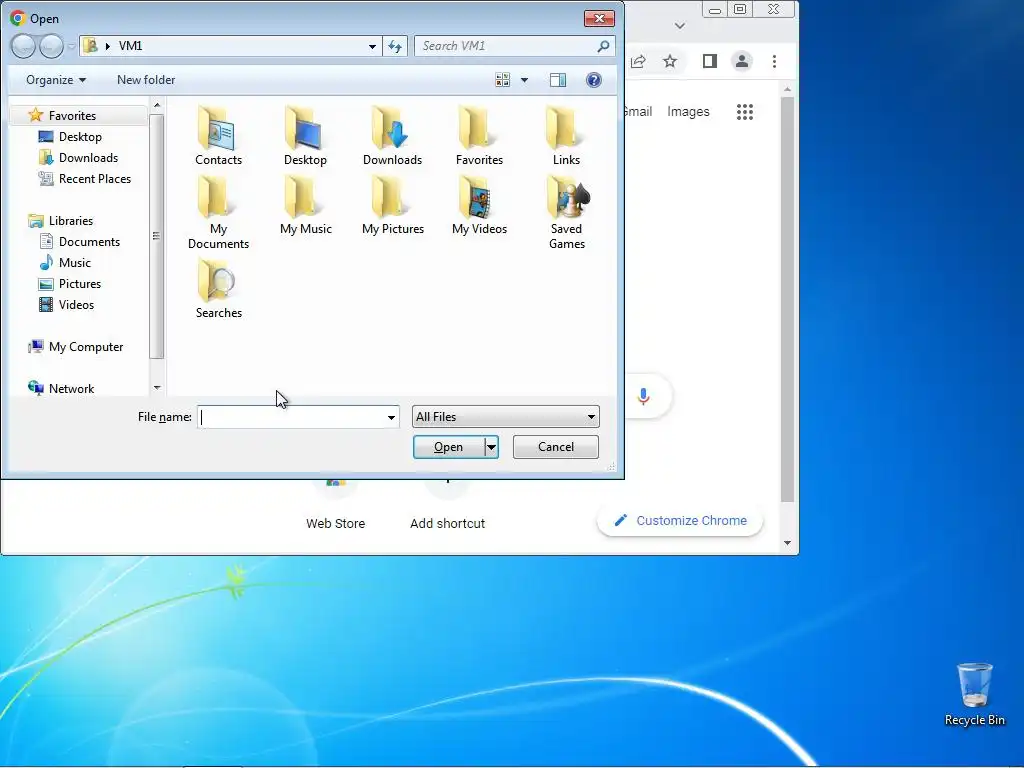1024x768 pixels.
Task: Select the My Videos folder
Action: [479, 206]
